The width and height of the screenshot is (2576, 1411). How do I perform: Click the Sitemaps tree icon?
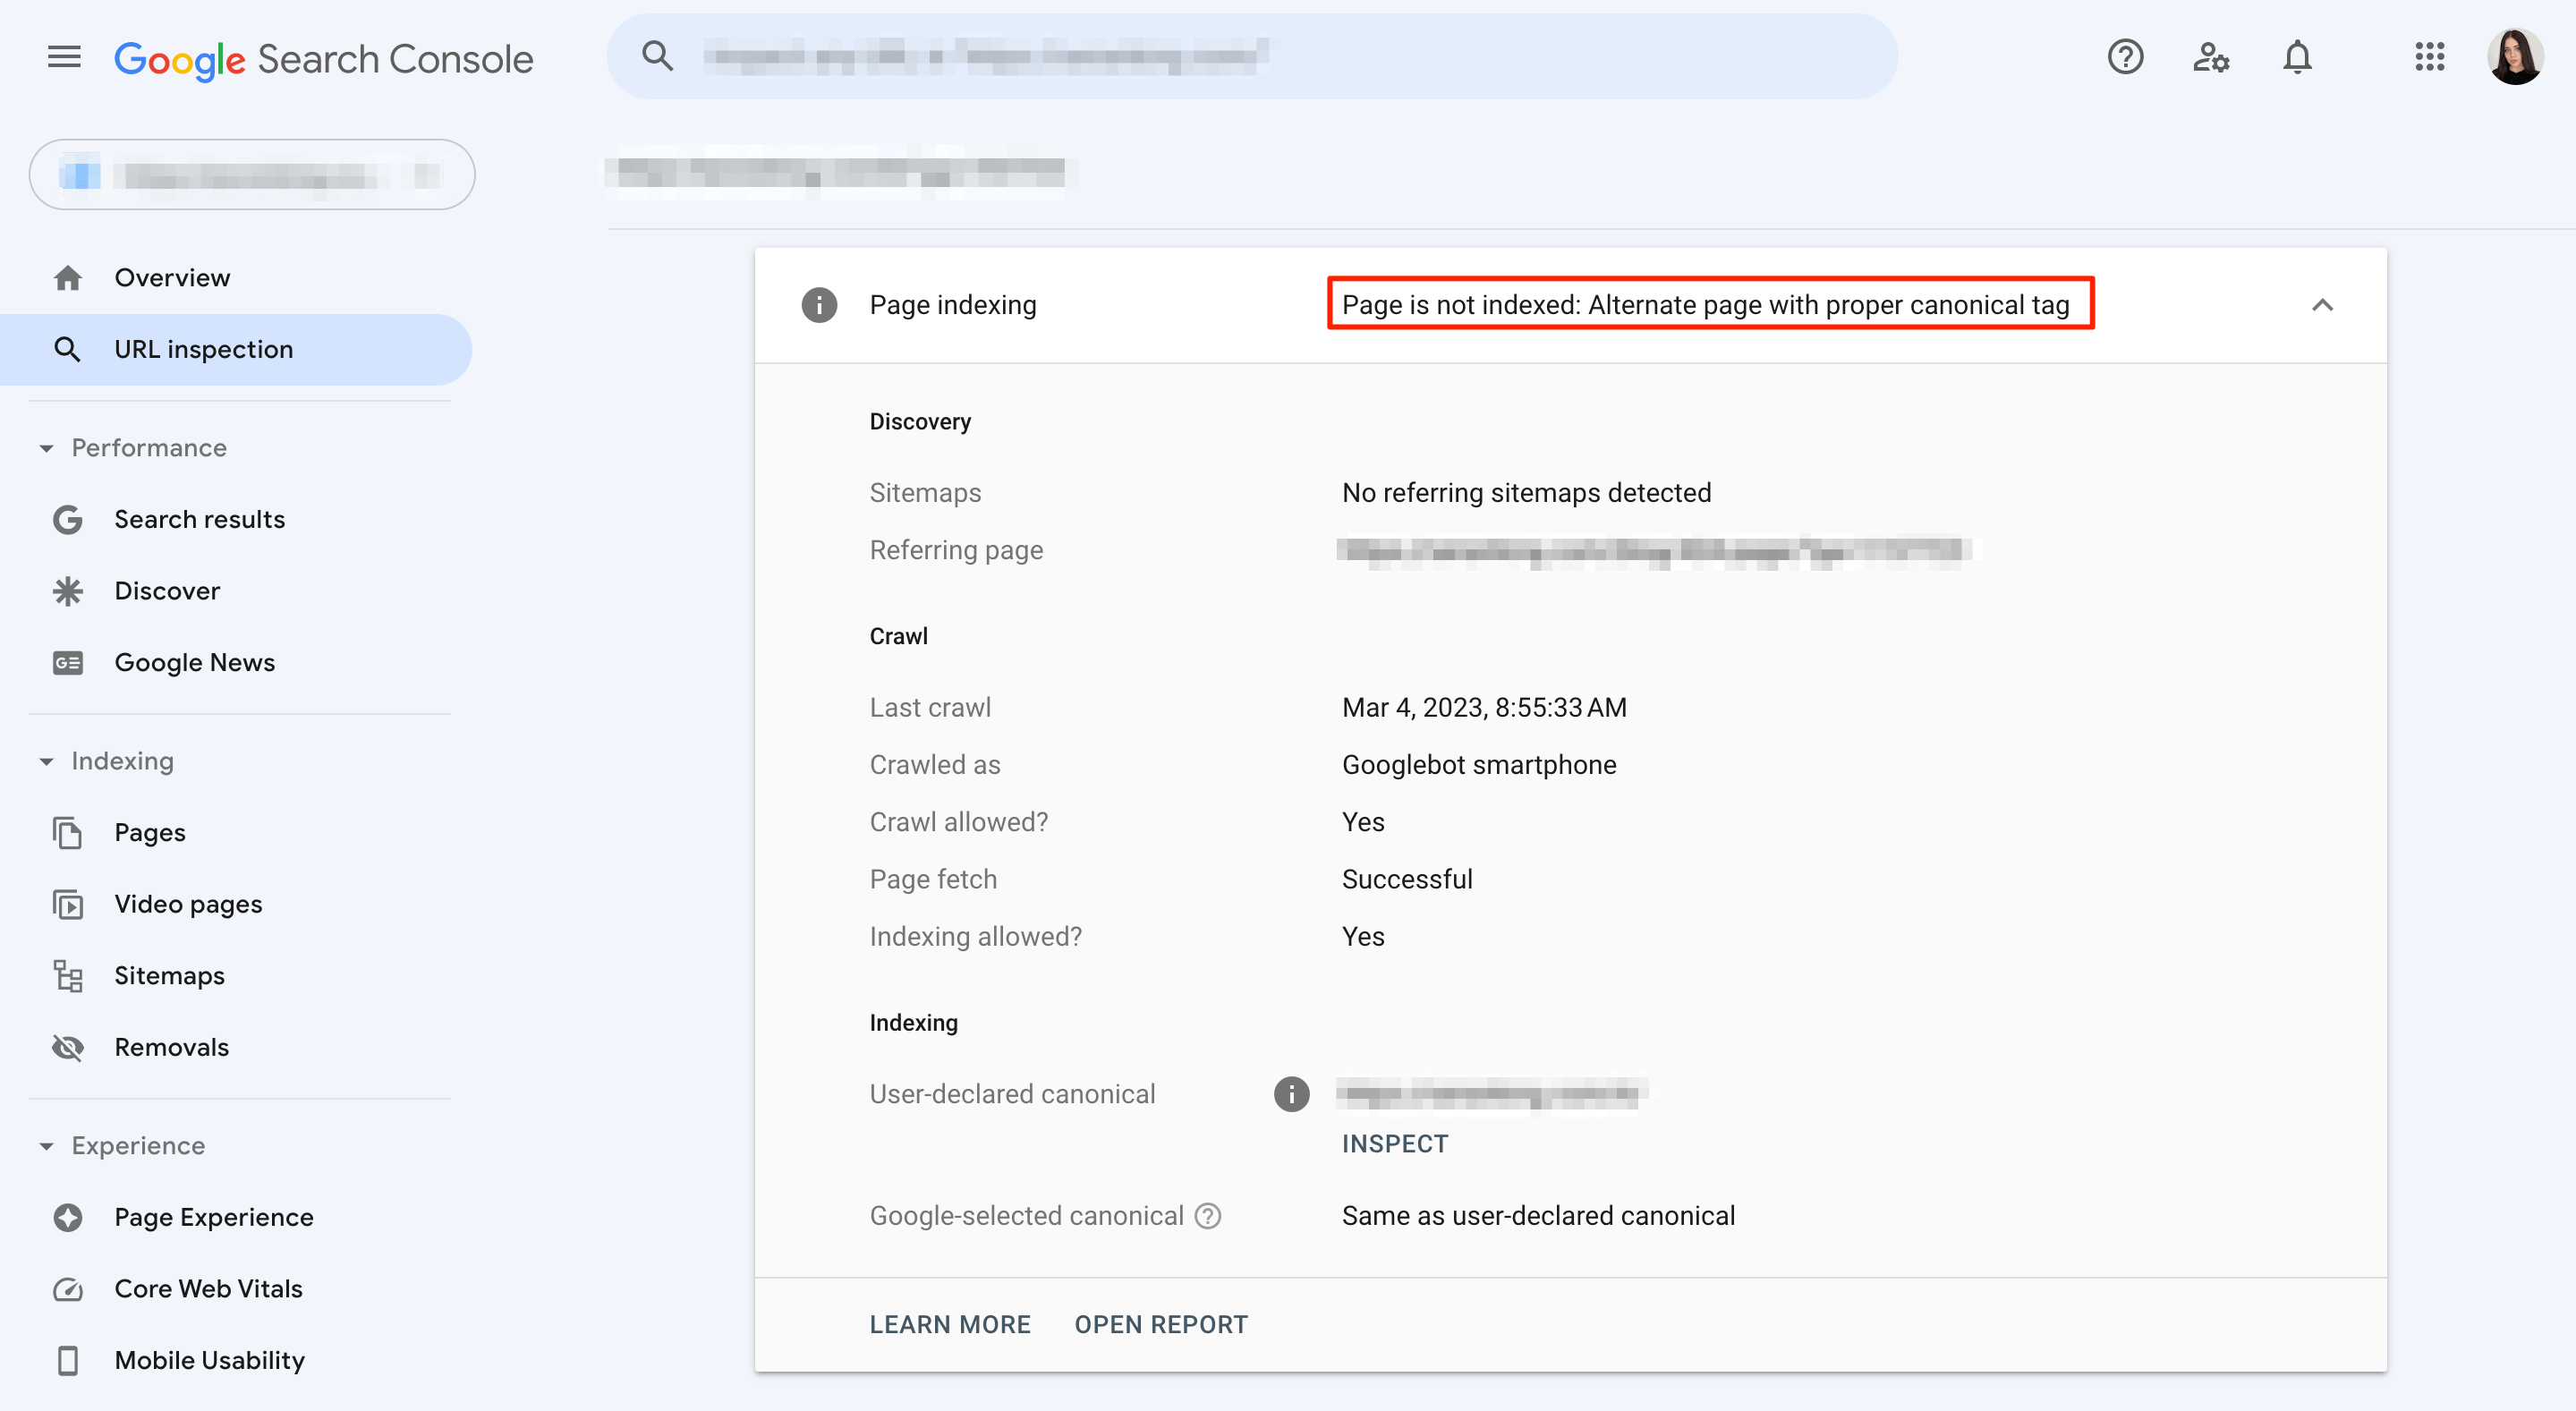point(68,976)
